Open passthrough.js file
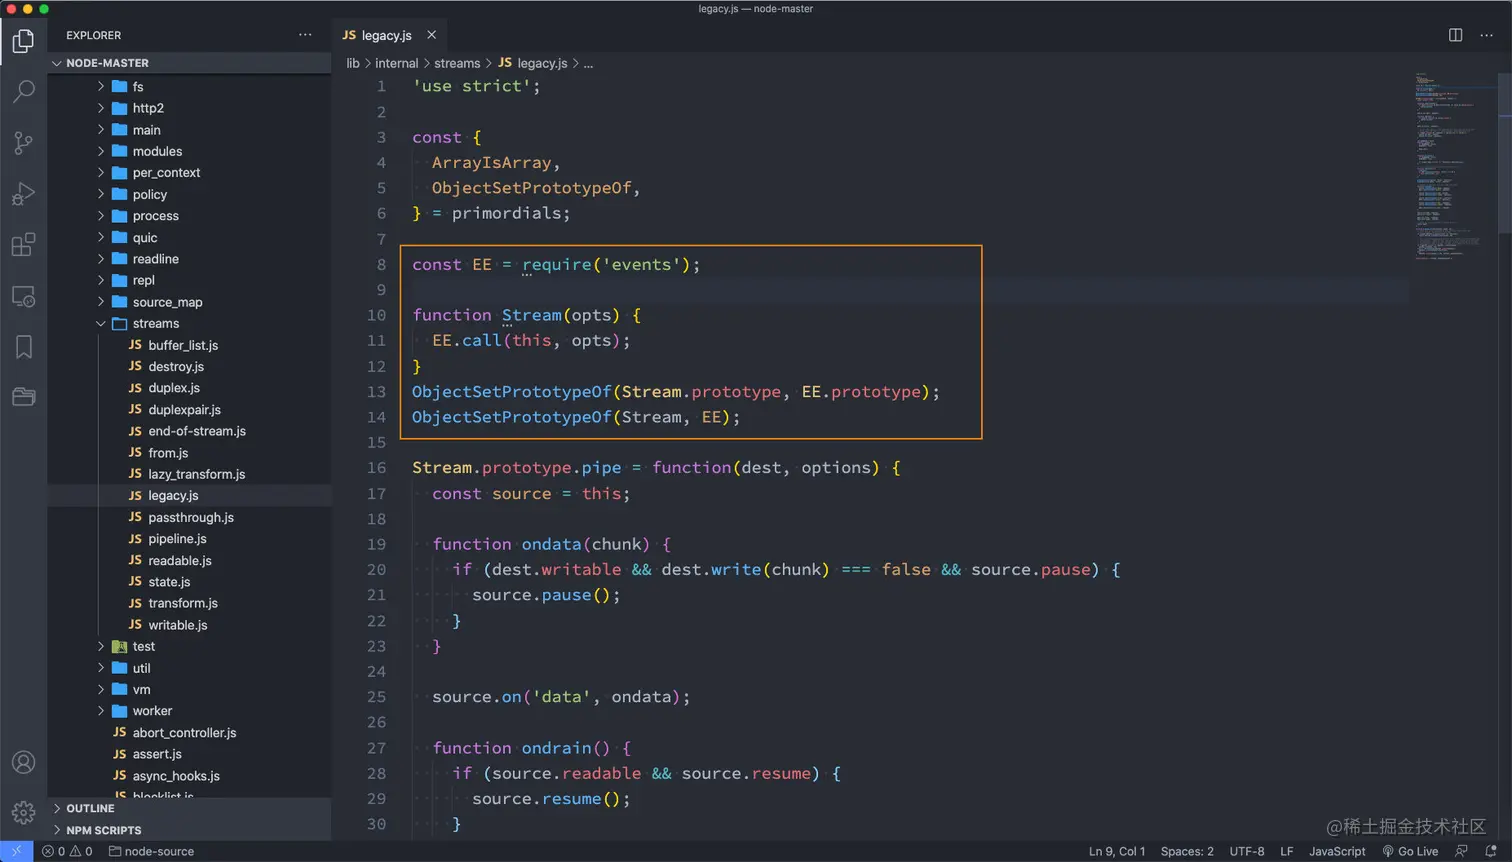1512x862 pixels. tap(190, 518)
